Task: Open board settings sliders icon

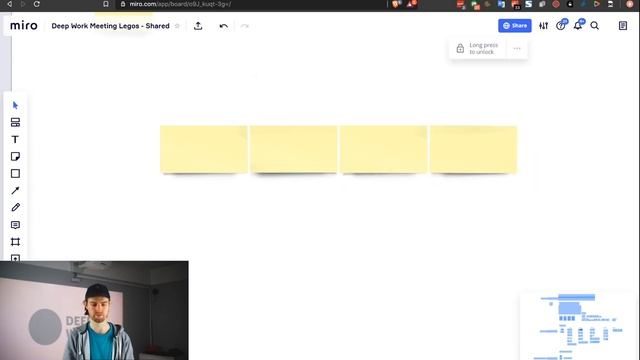Action: (x=543, y=26)
